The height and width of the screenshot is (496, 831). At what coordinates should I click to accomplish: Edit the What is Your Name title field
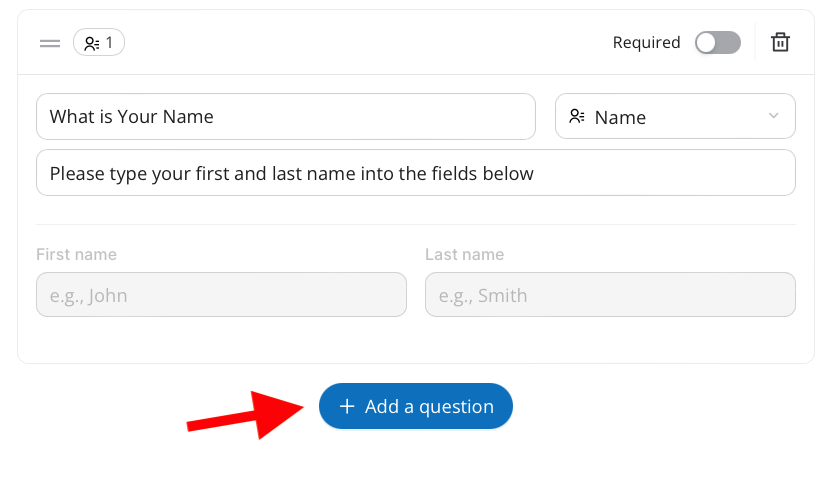pyautogui.click(x=286, y=117)
